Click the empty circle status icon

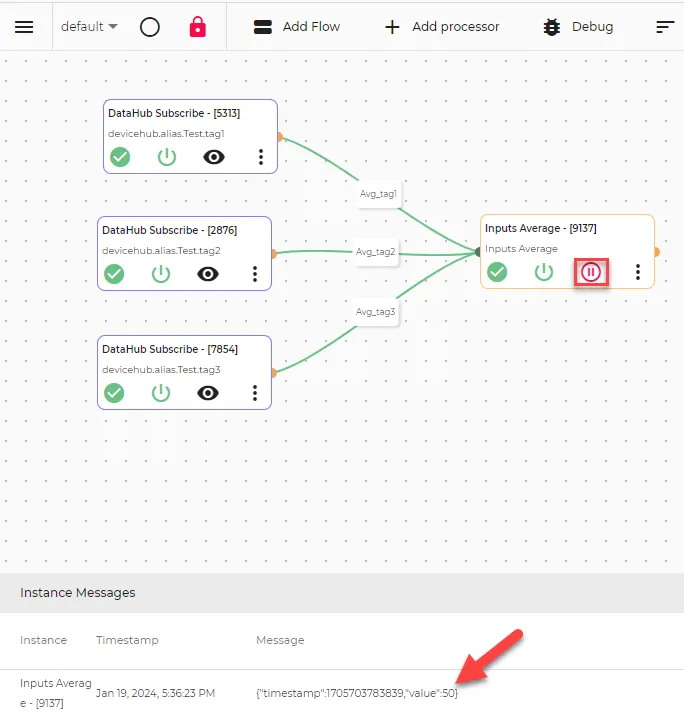pyautogui.click(x=150, y=27)
